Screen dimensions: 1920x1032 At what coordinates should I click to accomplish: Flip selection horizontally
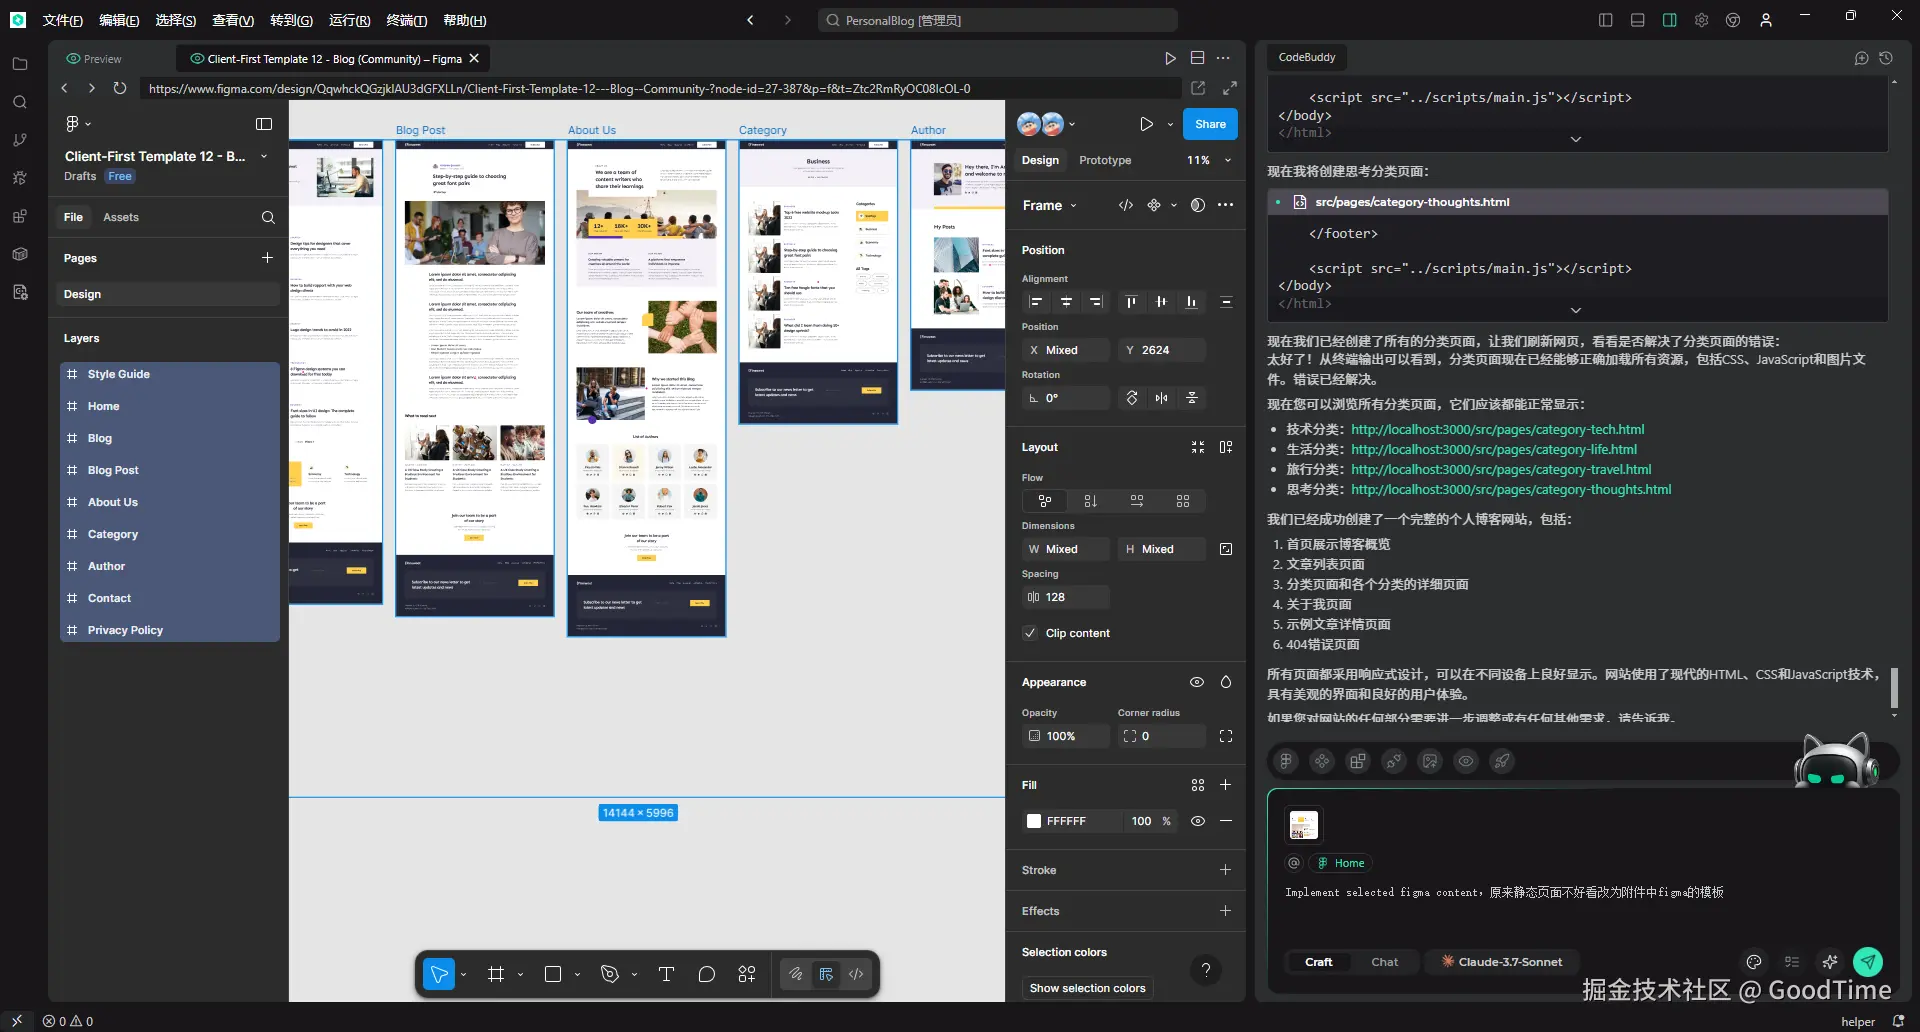pyautogui.click(x=1161, y=398)
